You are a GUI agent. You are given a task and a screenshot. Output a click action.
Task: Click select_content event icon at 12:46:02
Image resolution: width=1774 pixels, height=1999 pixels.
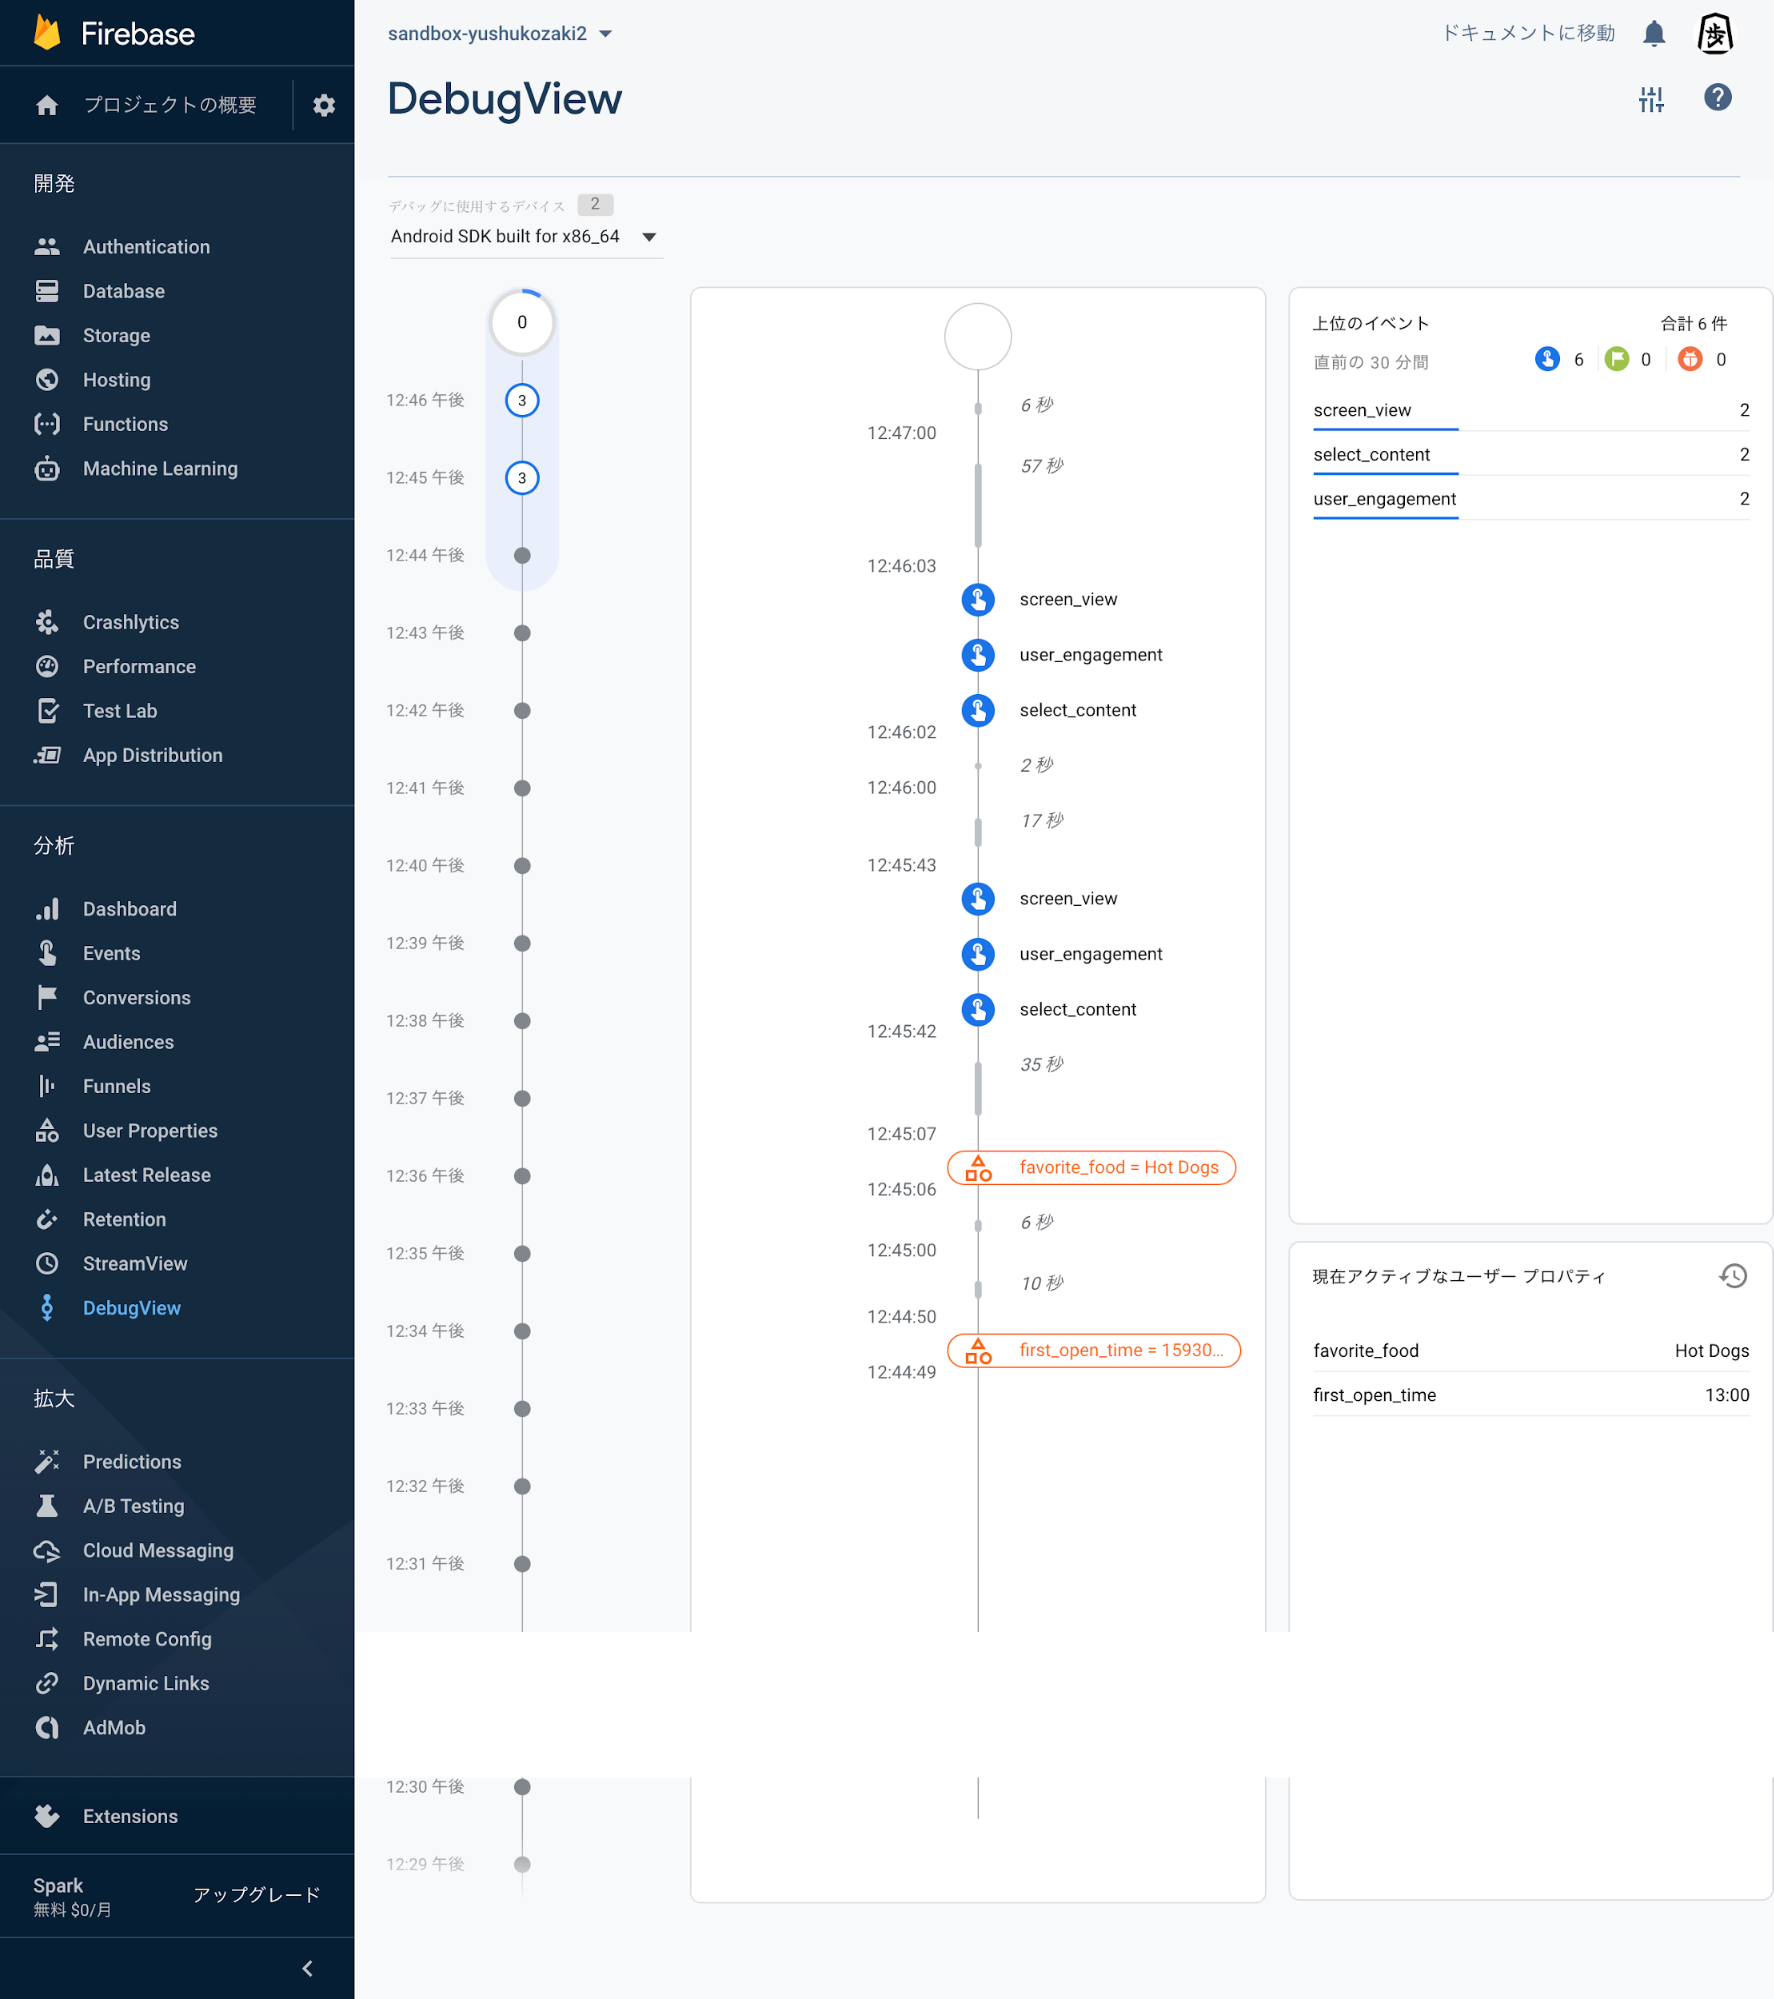pos(978,710)
